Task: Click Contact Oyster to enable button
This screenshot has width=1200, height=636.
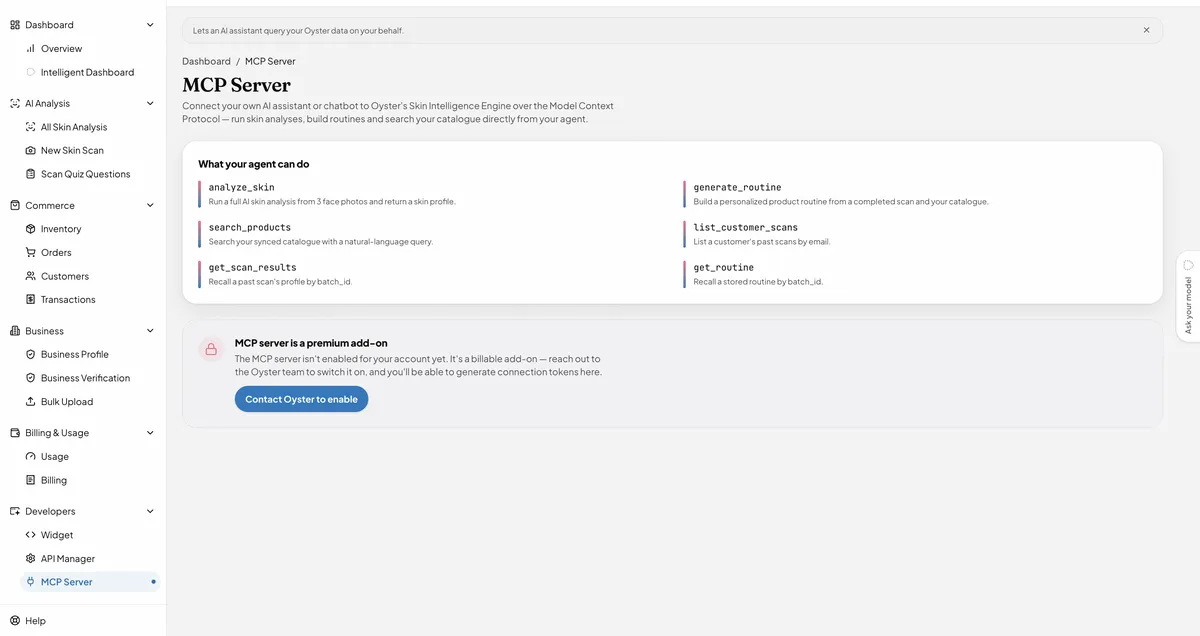Action: pyautogui.click(x=301, y=399)
